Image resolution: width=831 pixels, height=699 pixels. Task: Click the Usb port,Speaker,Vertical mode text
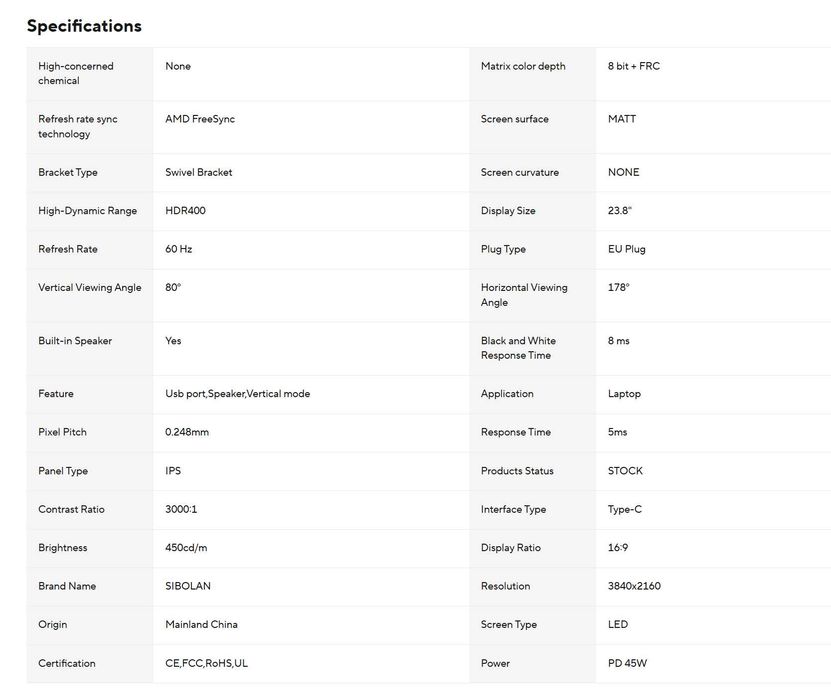(237, 394)
